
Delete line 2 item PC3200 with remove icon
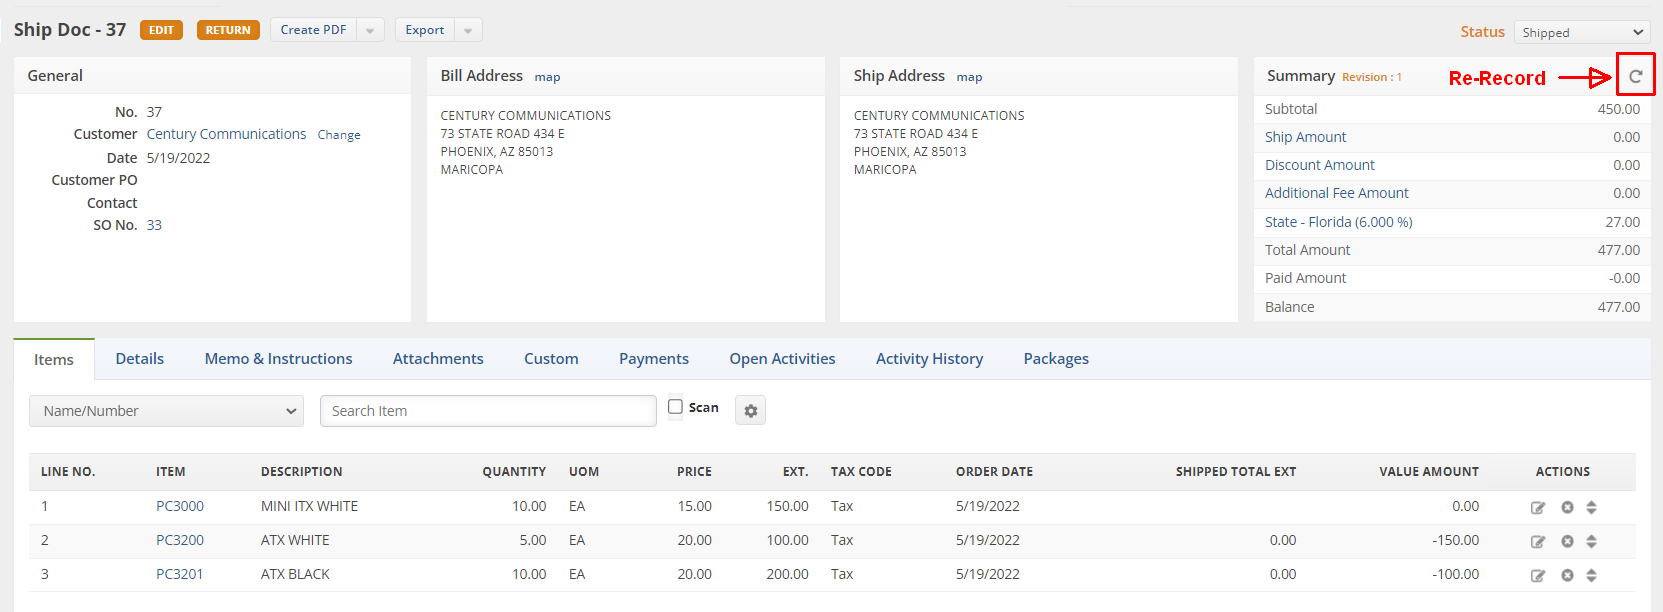(x=1567, y=541)
